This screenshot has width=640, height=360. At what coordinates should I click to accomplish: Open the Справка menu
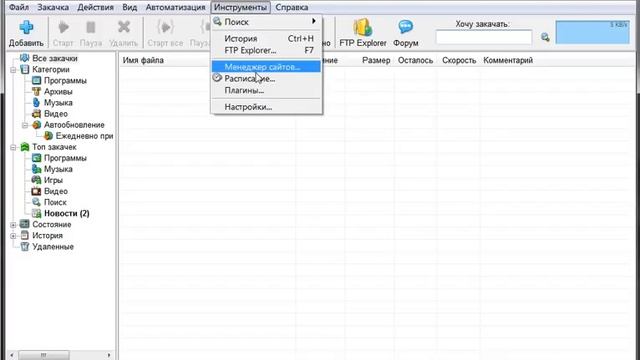pos(291,7)
